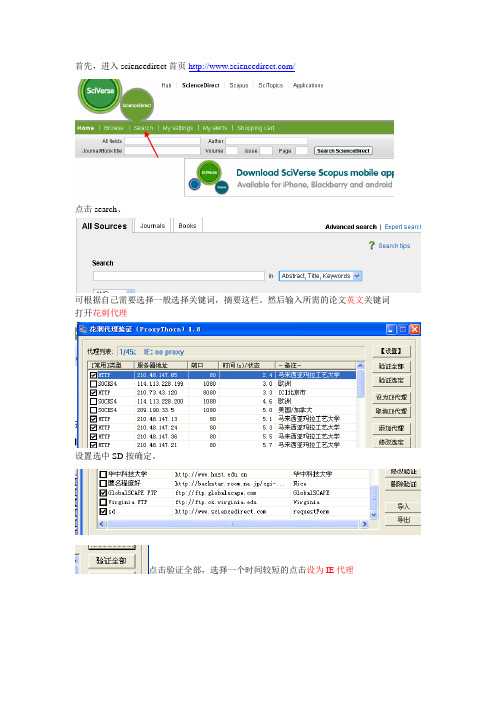Click the 验证选定 verify selected button
Screen dimensions: 496x702
click(391, 380)
